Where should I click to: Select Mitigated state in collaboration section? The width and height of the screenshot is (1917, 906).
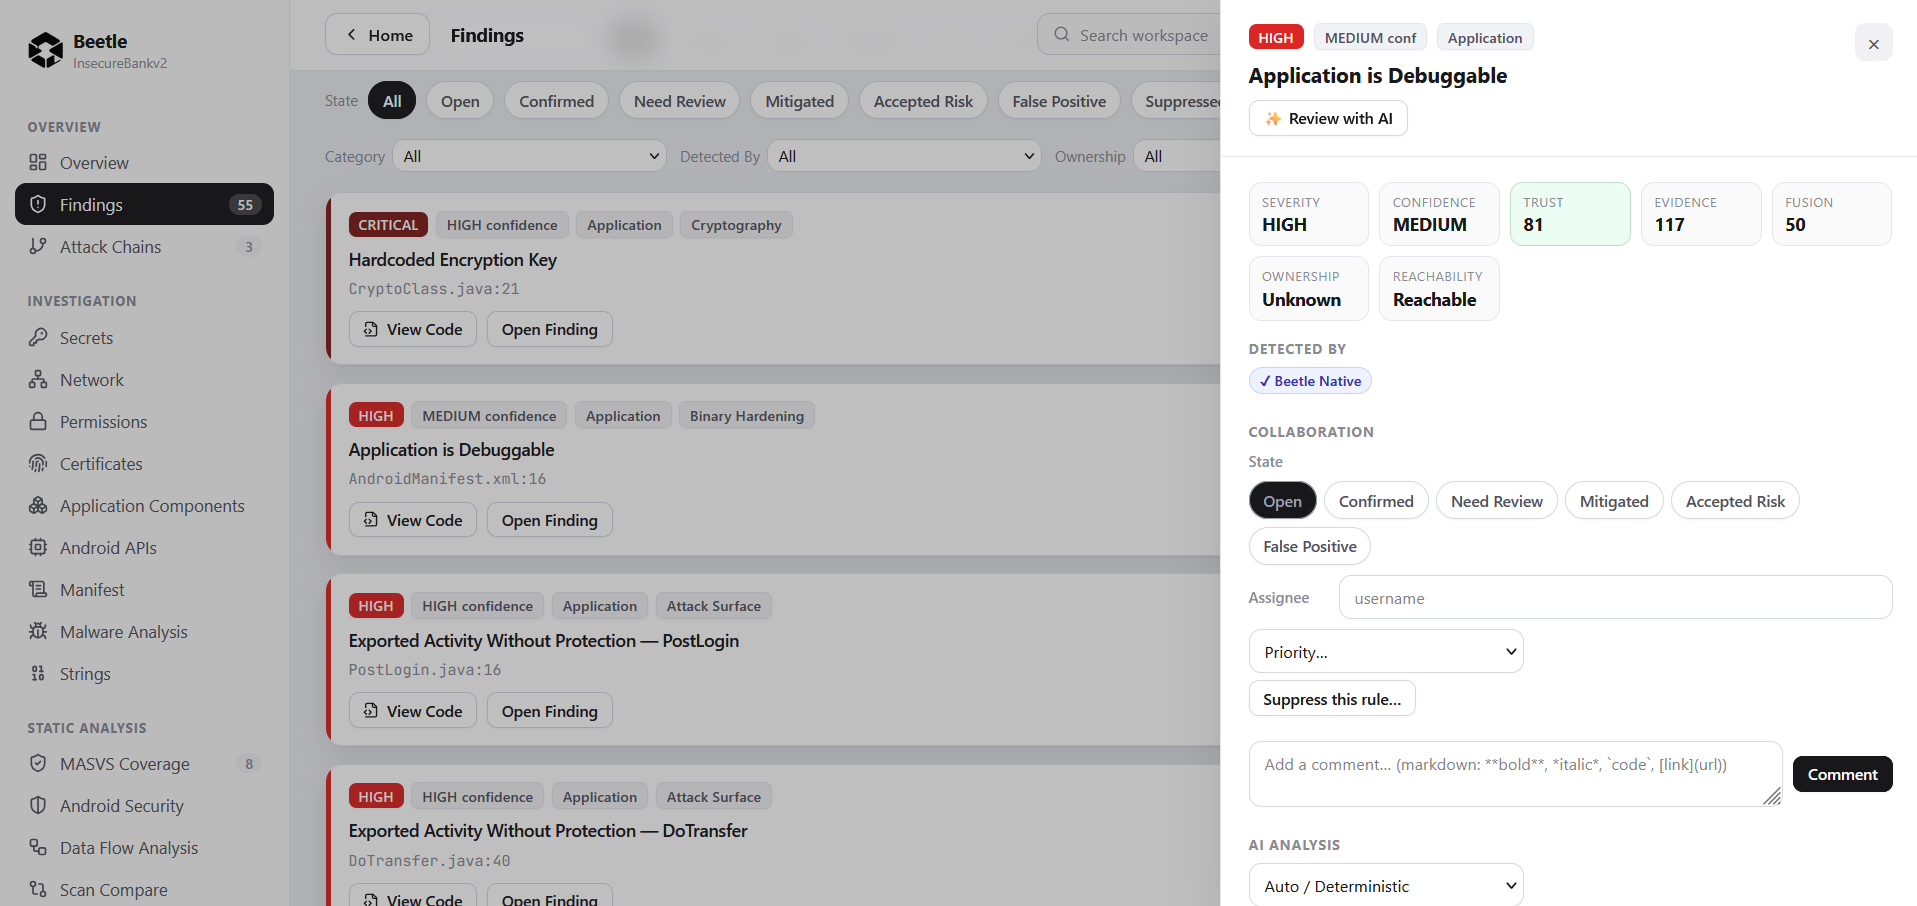pyautogui.click(x=1614, y=501)
